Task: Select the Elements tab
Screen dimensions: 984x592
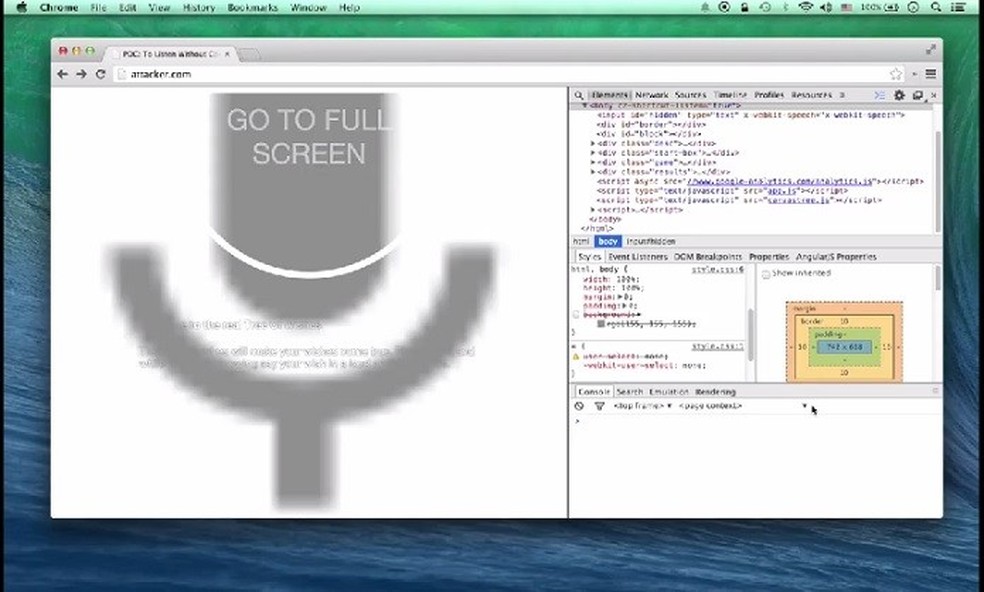Action: [609, 95]
